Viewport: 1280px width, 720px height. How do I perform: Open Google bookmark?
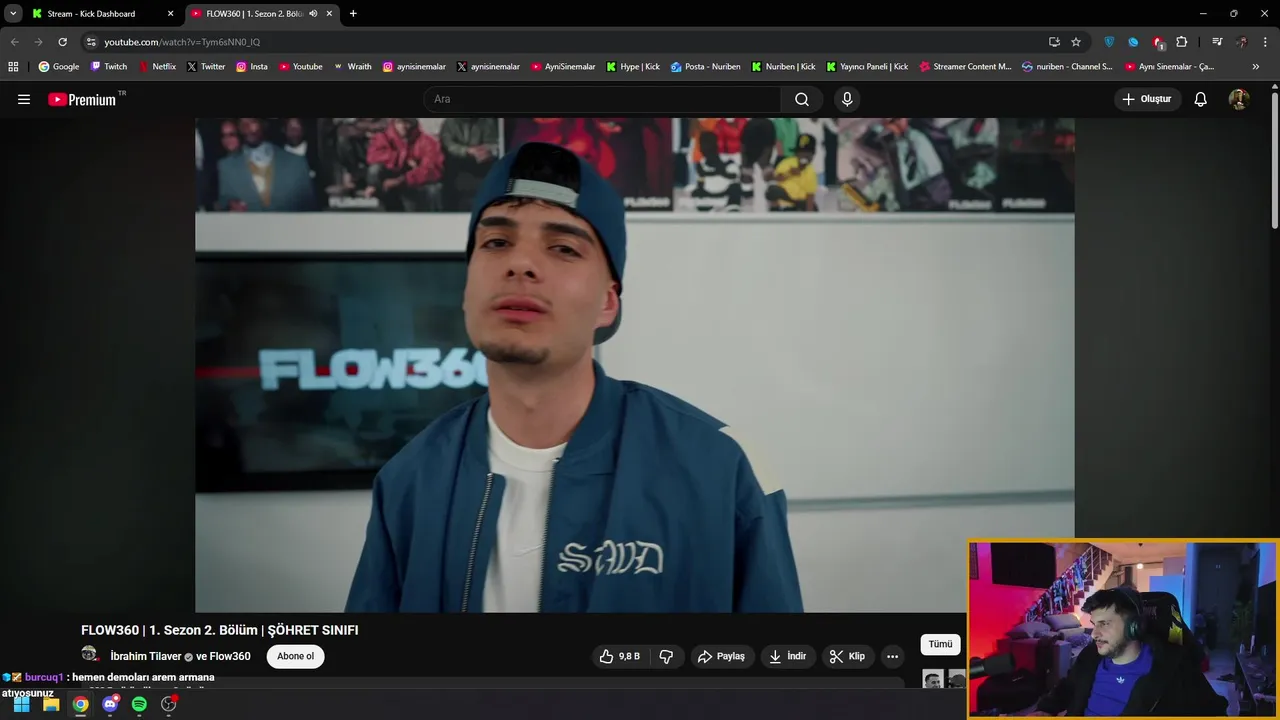59,67
